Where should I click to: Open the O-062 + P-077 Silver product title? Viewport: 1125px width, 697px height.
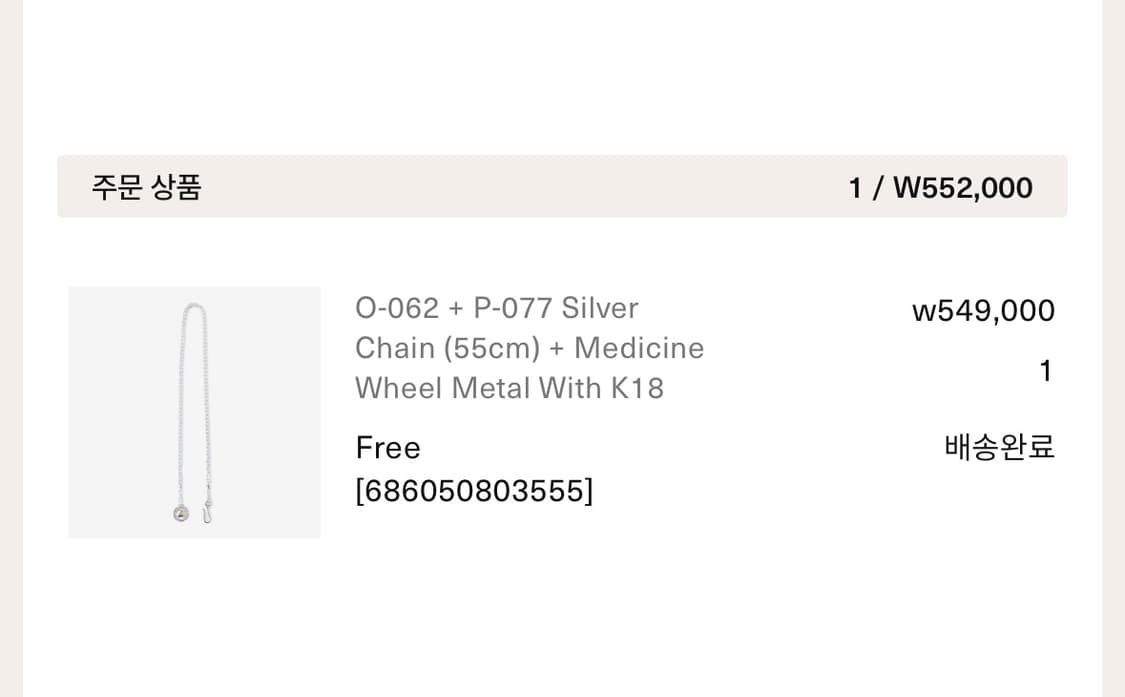496,308
